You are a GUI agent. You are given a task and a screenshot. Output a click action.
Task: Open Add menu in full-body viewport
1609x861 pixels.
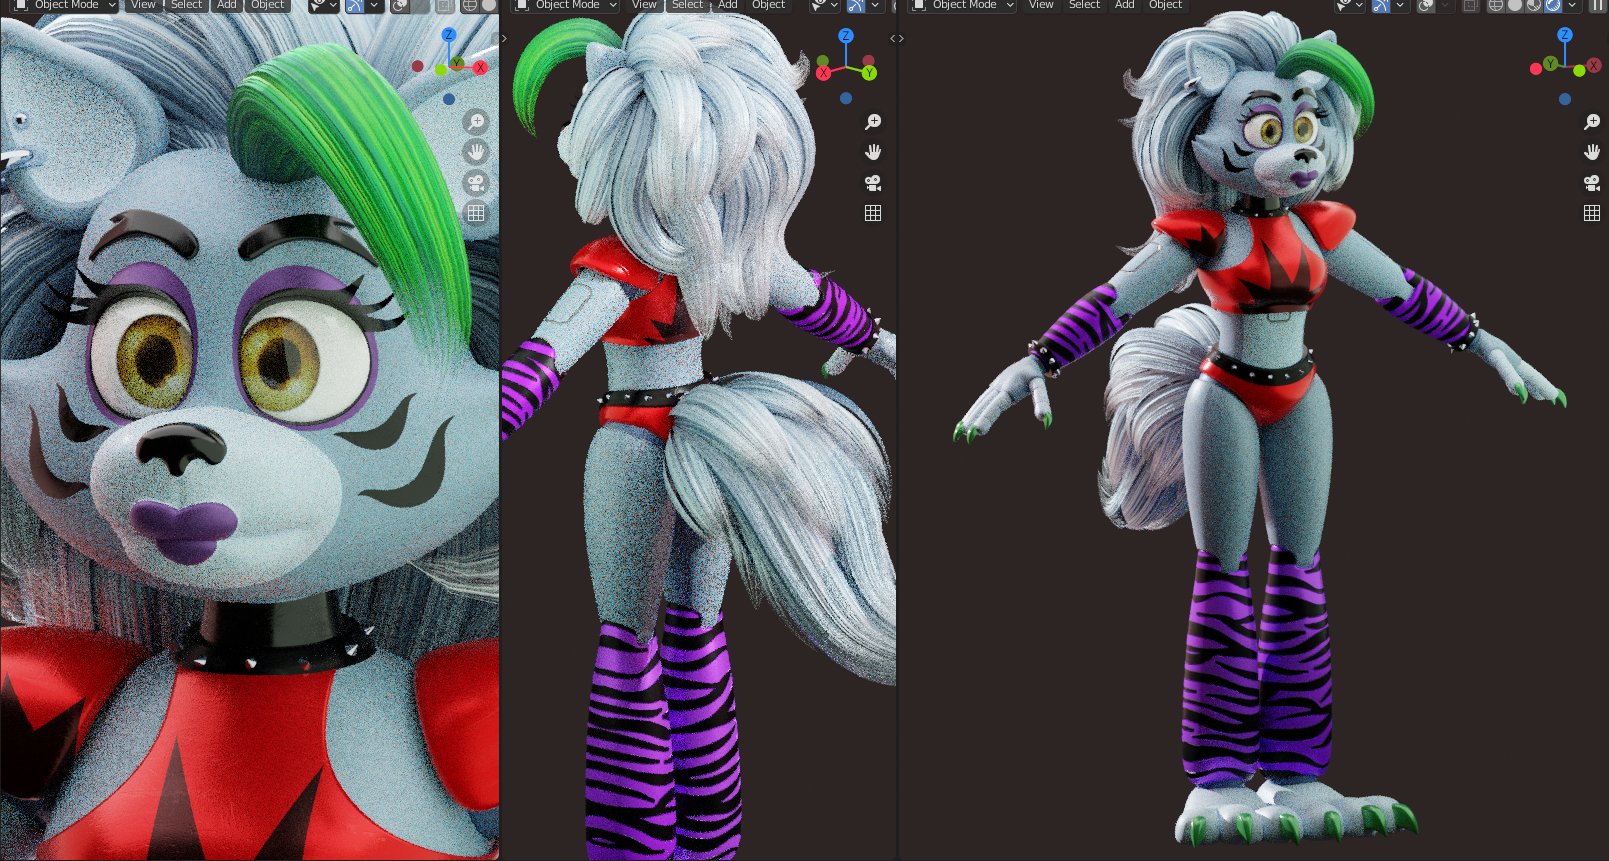coord(1125,5)
